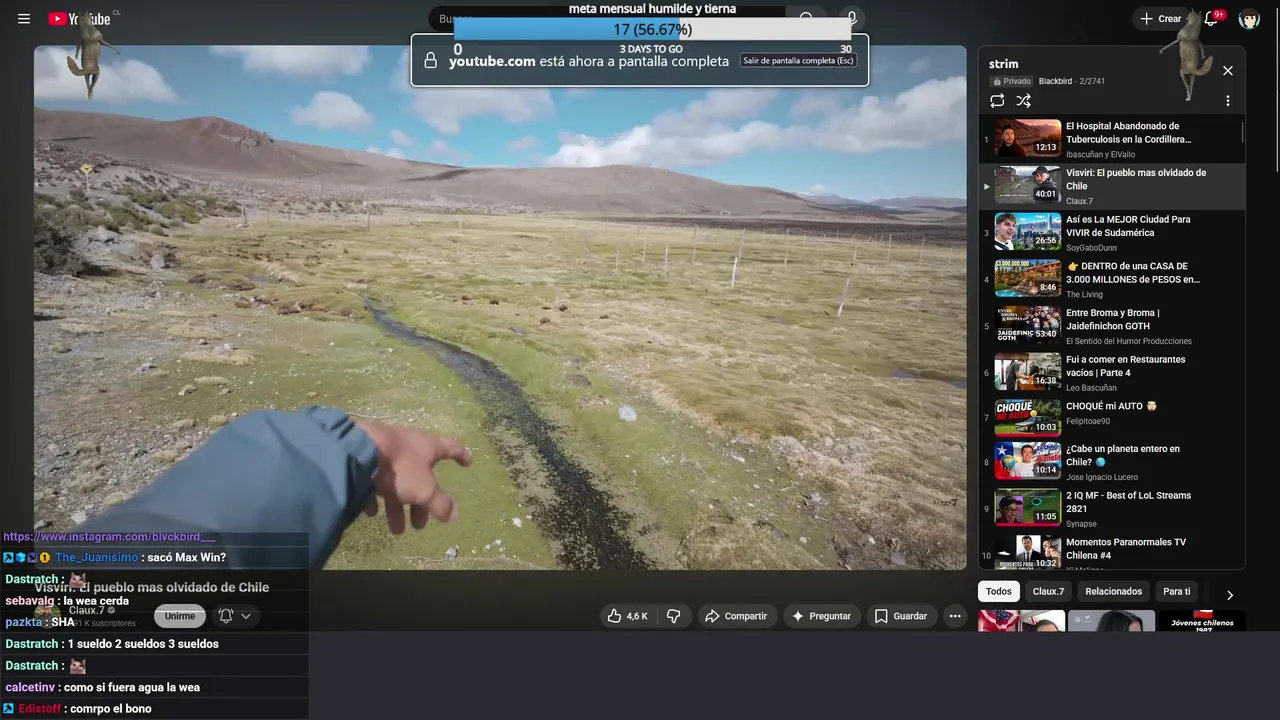Open Fui a comer en Restaurantes vacíos
The height and width of the screenshot is (720, 1280).
1112,373
